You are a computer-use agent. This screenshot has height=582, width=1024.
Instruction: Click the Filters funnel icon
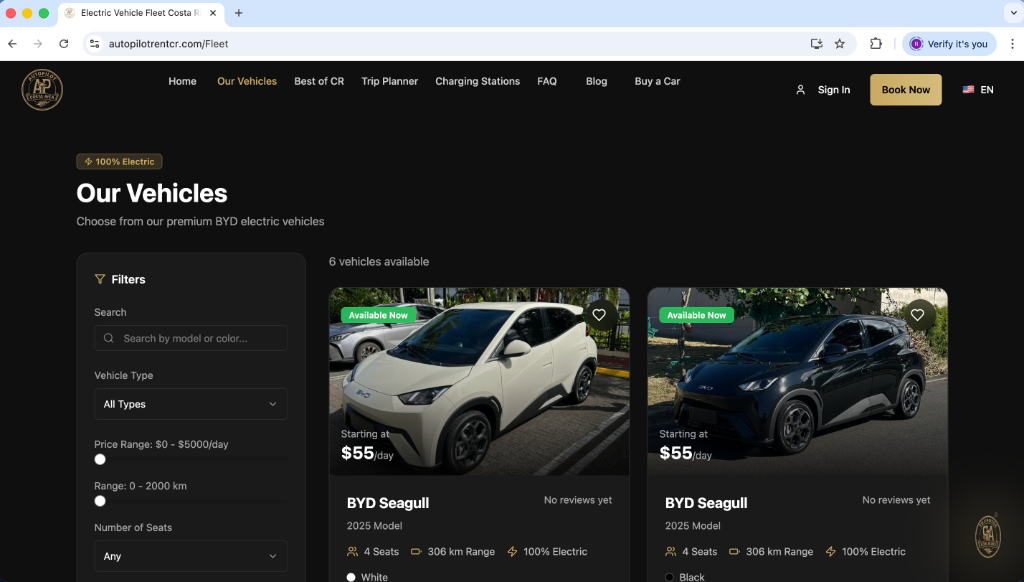point(100,280)
